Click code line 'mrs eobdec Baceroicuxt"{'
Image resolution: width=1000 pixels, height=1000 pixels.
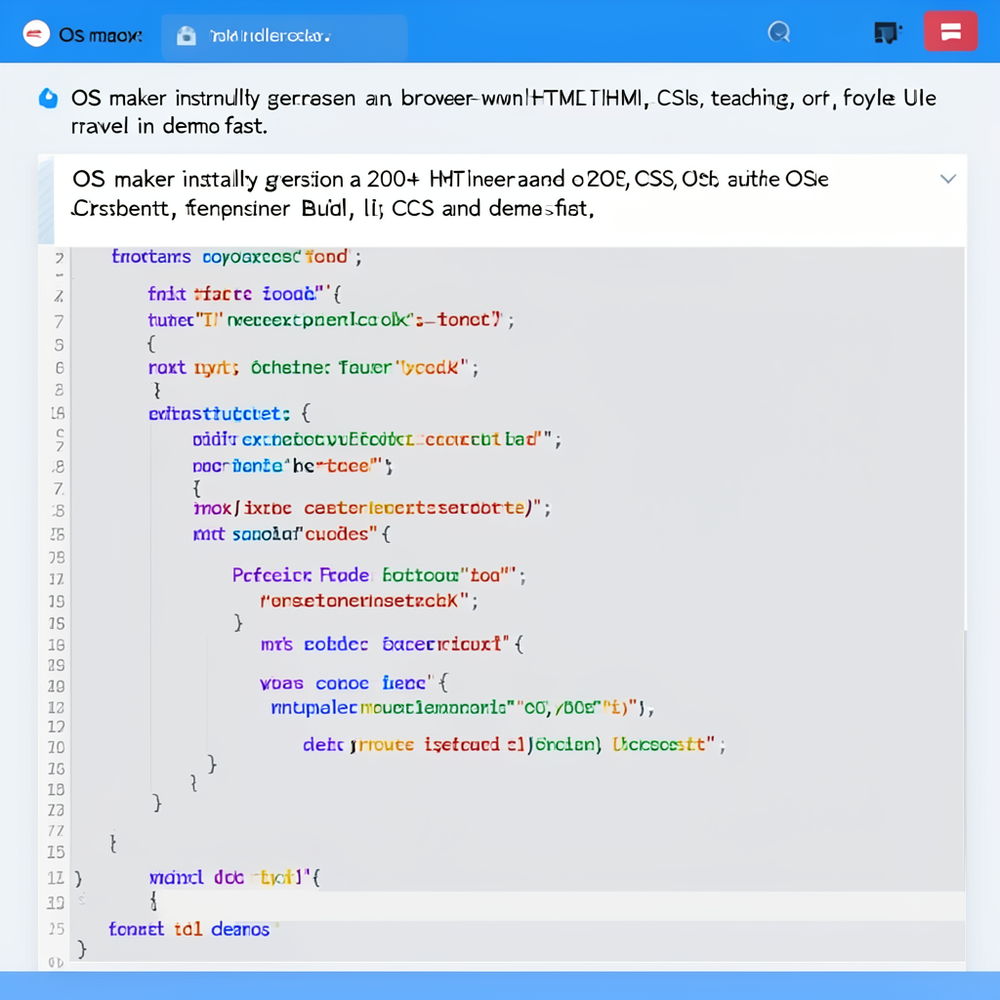(x=392, y=644)
